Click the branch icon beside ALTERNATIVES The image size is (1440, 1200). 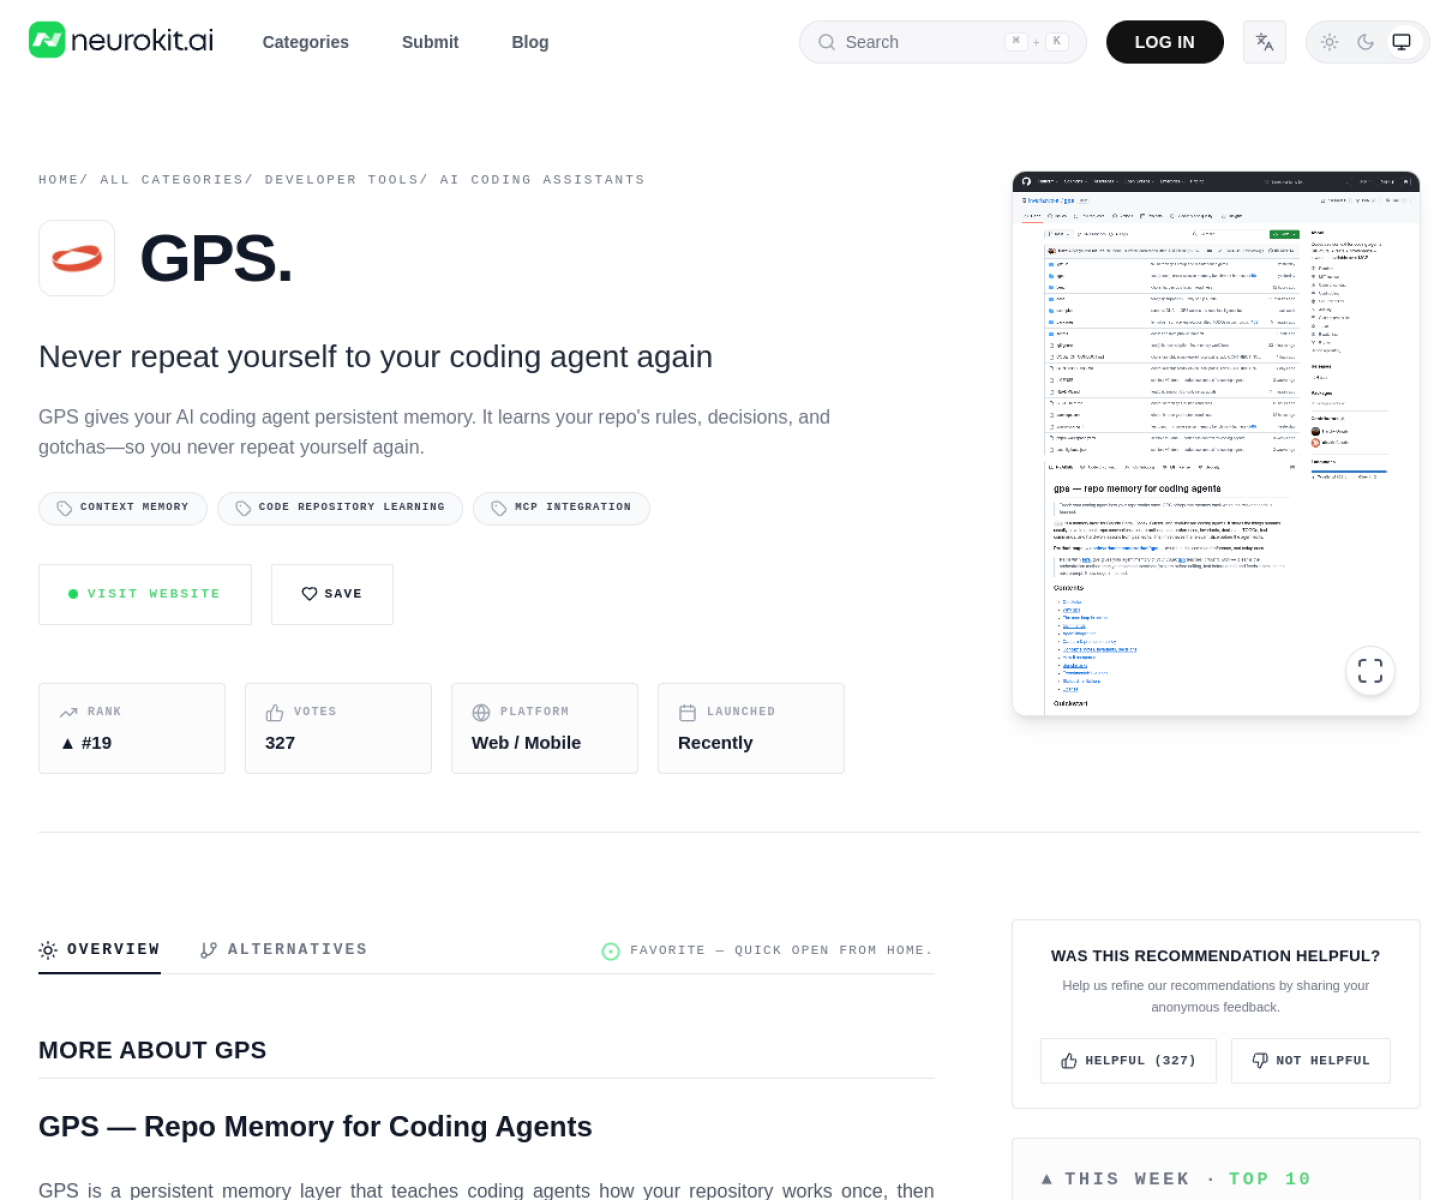click(208, 950)
